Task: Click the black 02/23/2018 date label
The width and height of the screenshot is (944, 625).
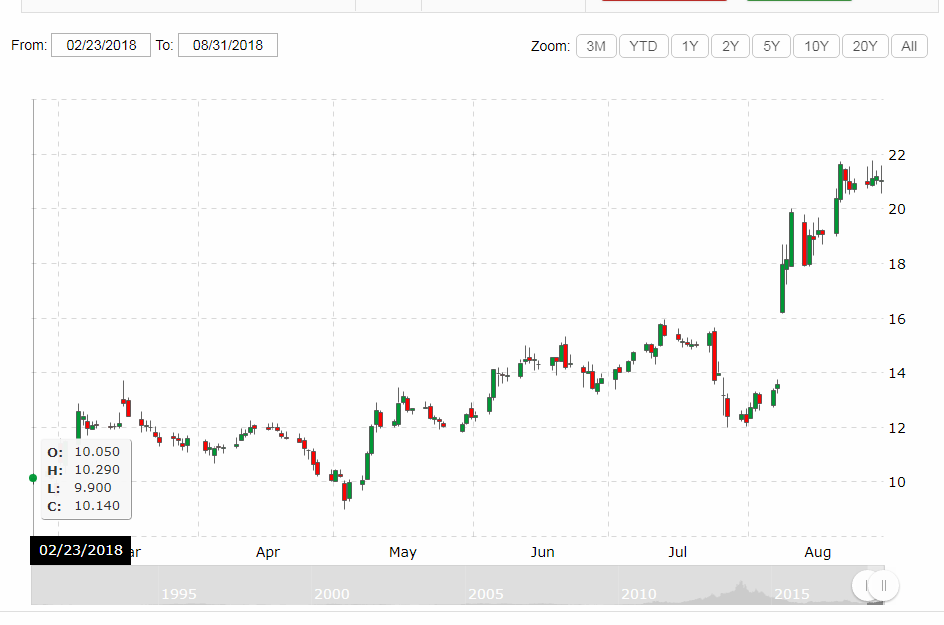Action: (79, 550)
